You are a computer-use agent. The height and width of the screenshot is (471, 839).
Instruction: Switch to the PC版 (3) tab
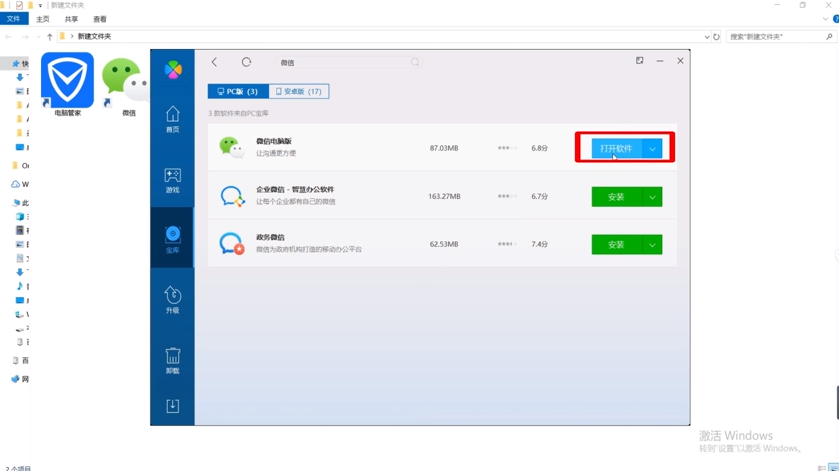click(238, 92)
